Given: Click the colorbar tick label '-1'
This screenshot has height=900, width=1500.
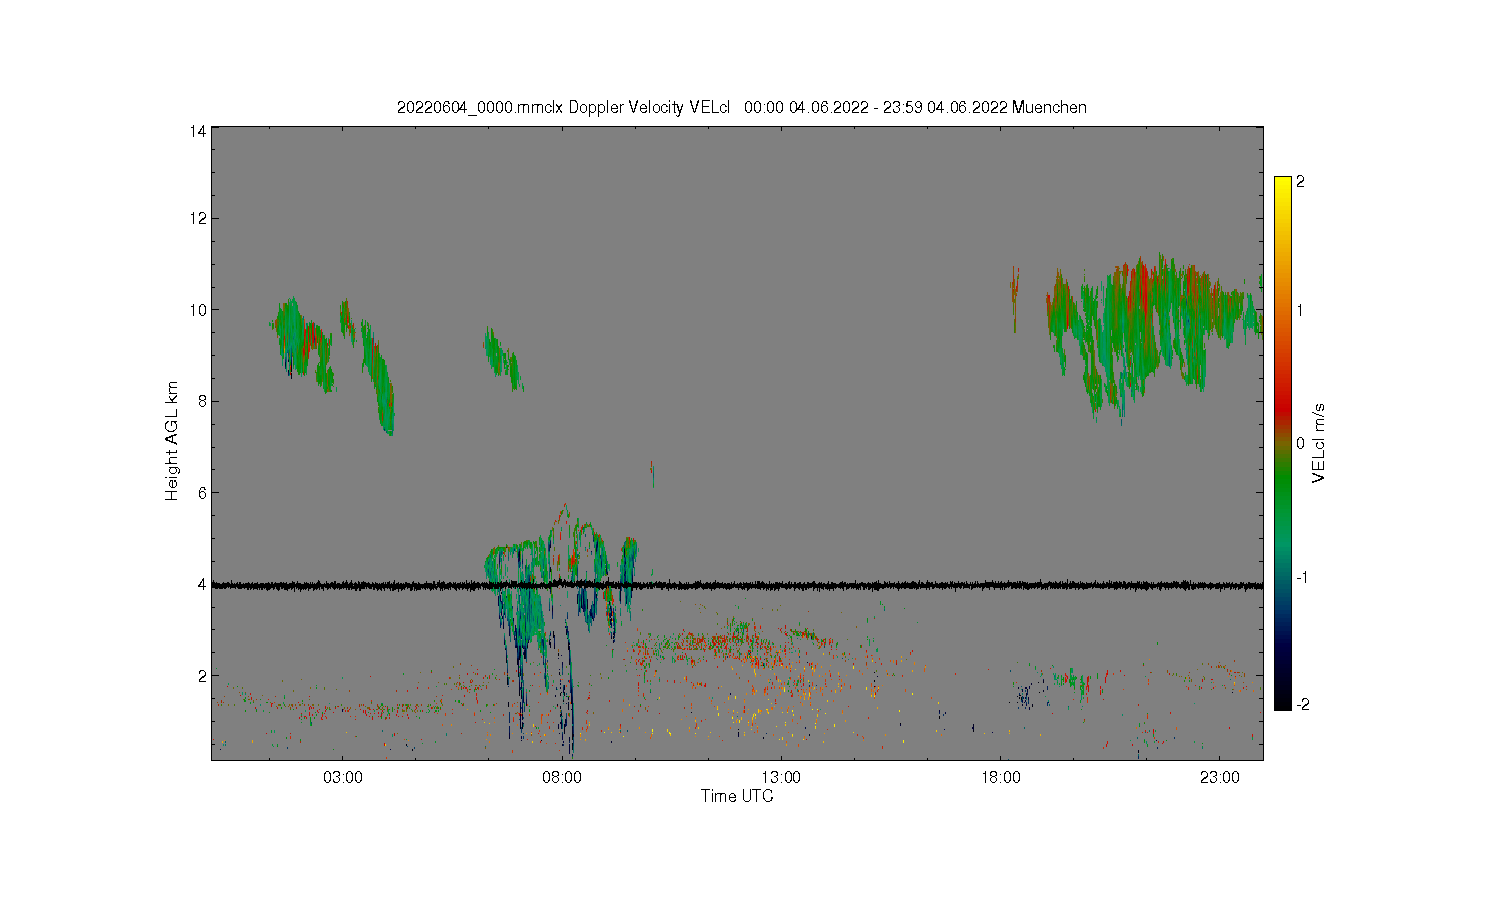Looking at the screenshot, I should tap(1300, 577).
